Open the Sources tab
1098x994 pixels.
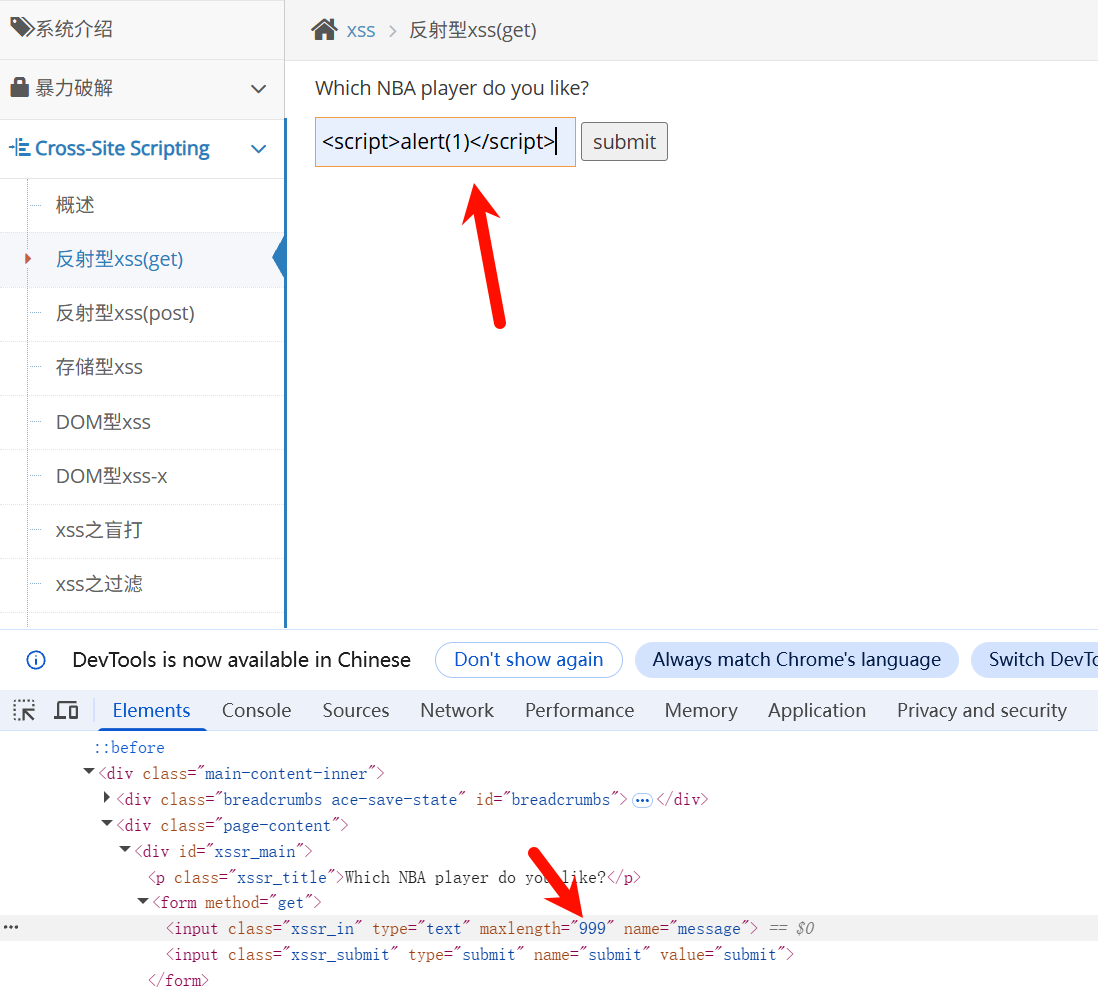point(356,710)
